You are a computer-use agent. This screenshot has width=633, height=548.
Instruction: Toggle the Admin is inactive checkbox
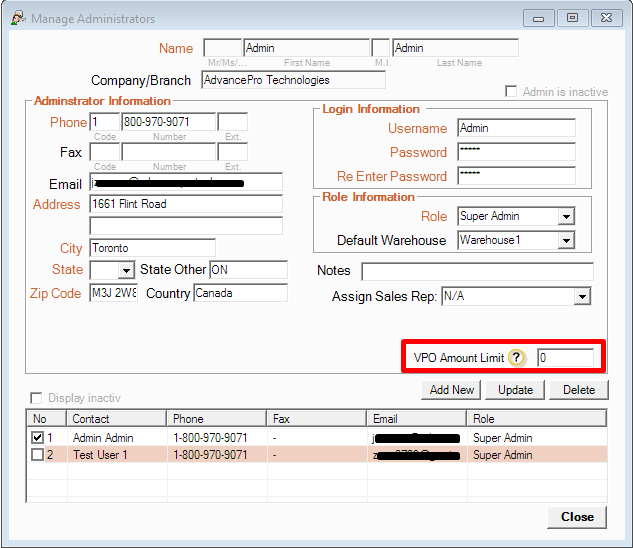pos(513,92)
